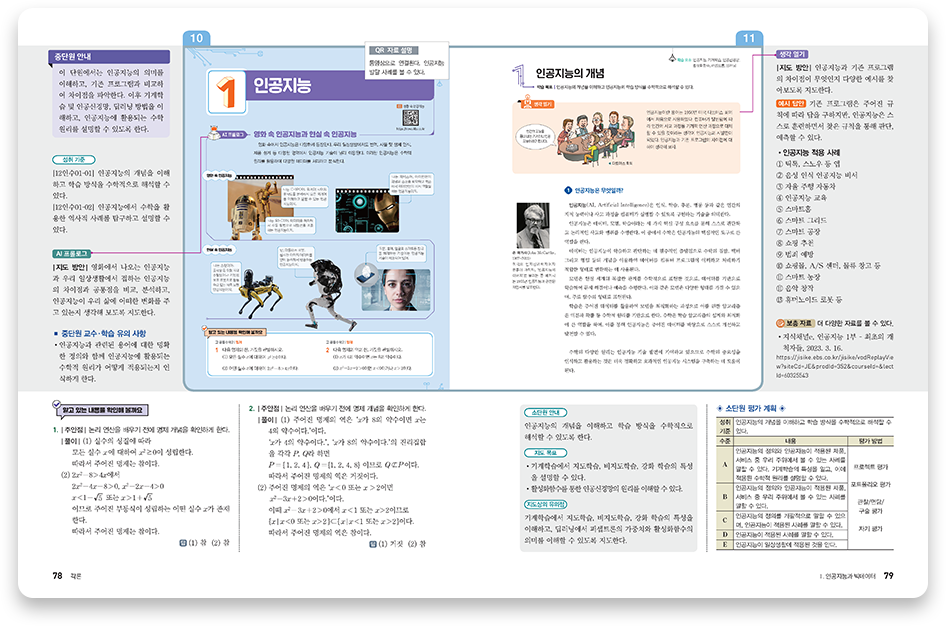Click the yellow robot dog image

261,295
